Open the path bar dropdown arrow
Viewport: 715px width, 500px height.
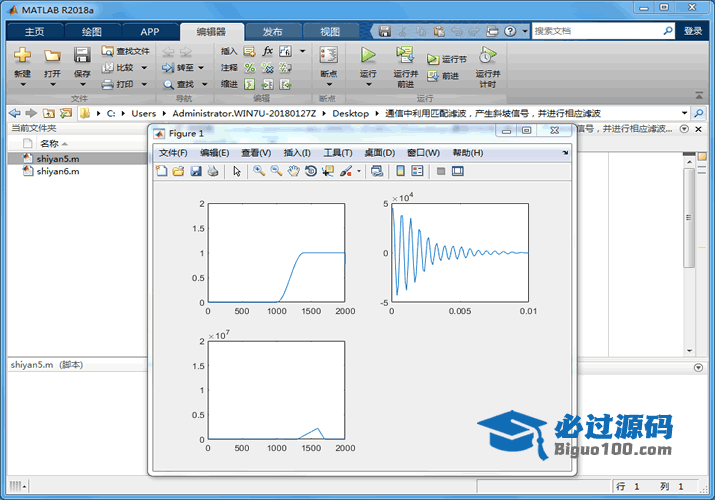tap(684, 113)
